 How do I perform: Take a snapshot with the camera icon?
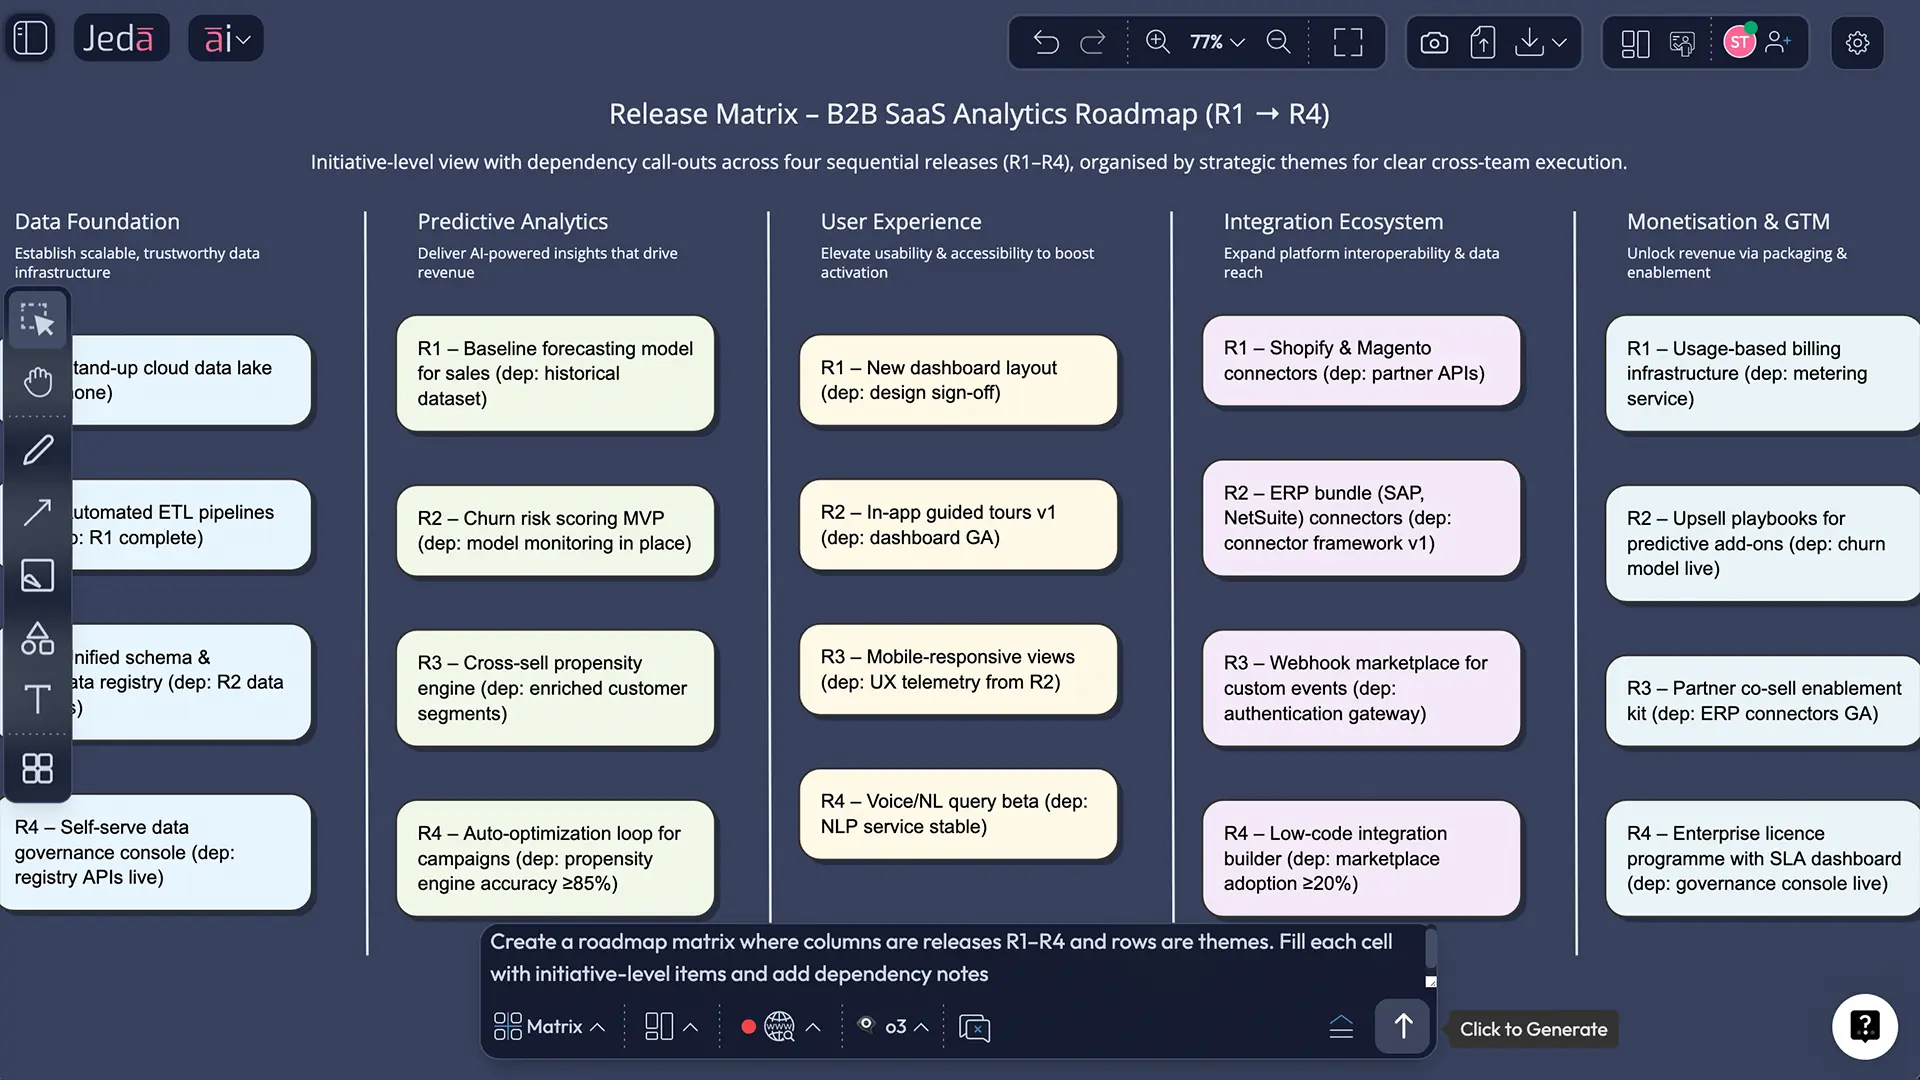(1434, 42)
